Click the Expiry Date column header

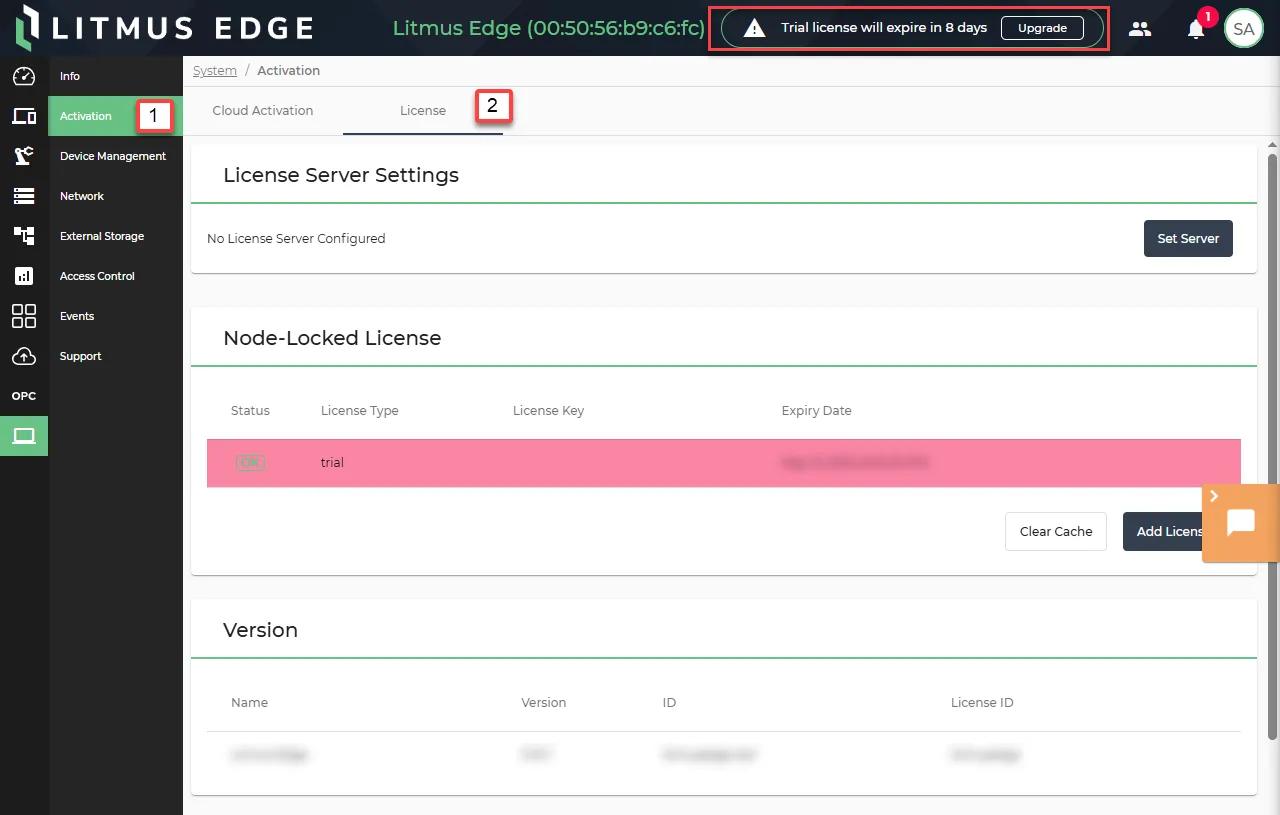817,411
